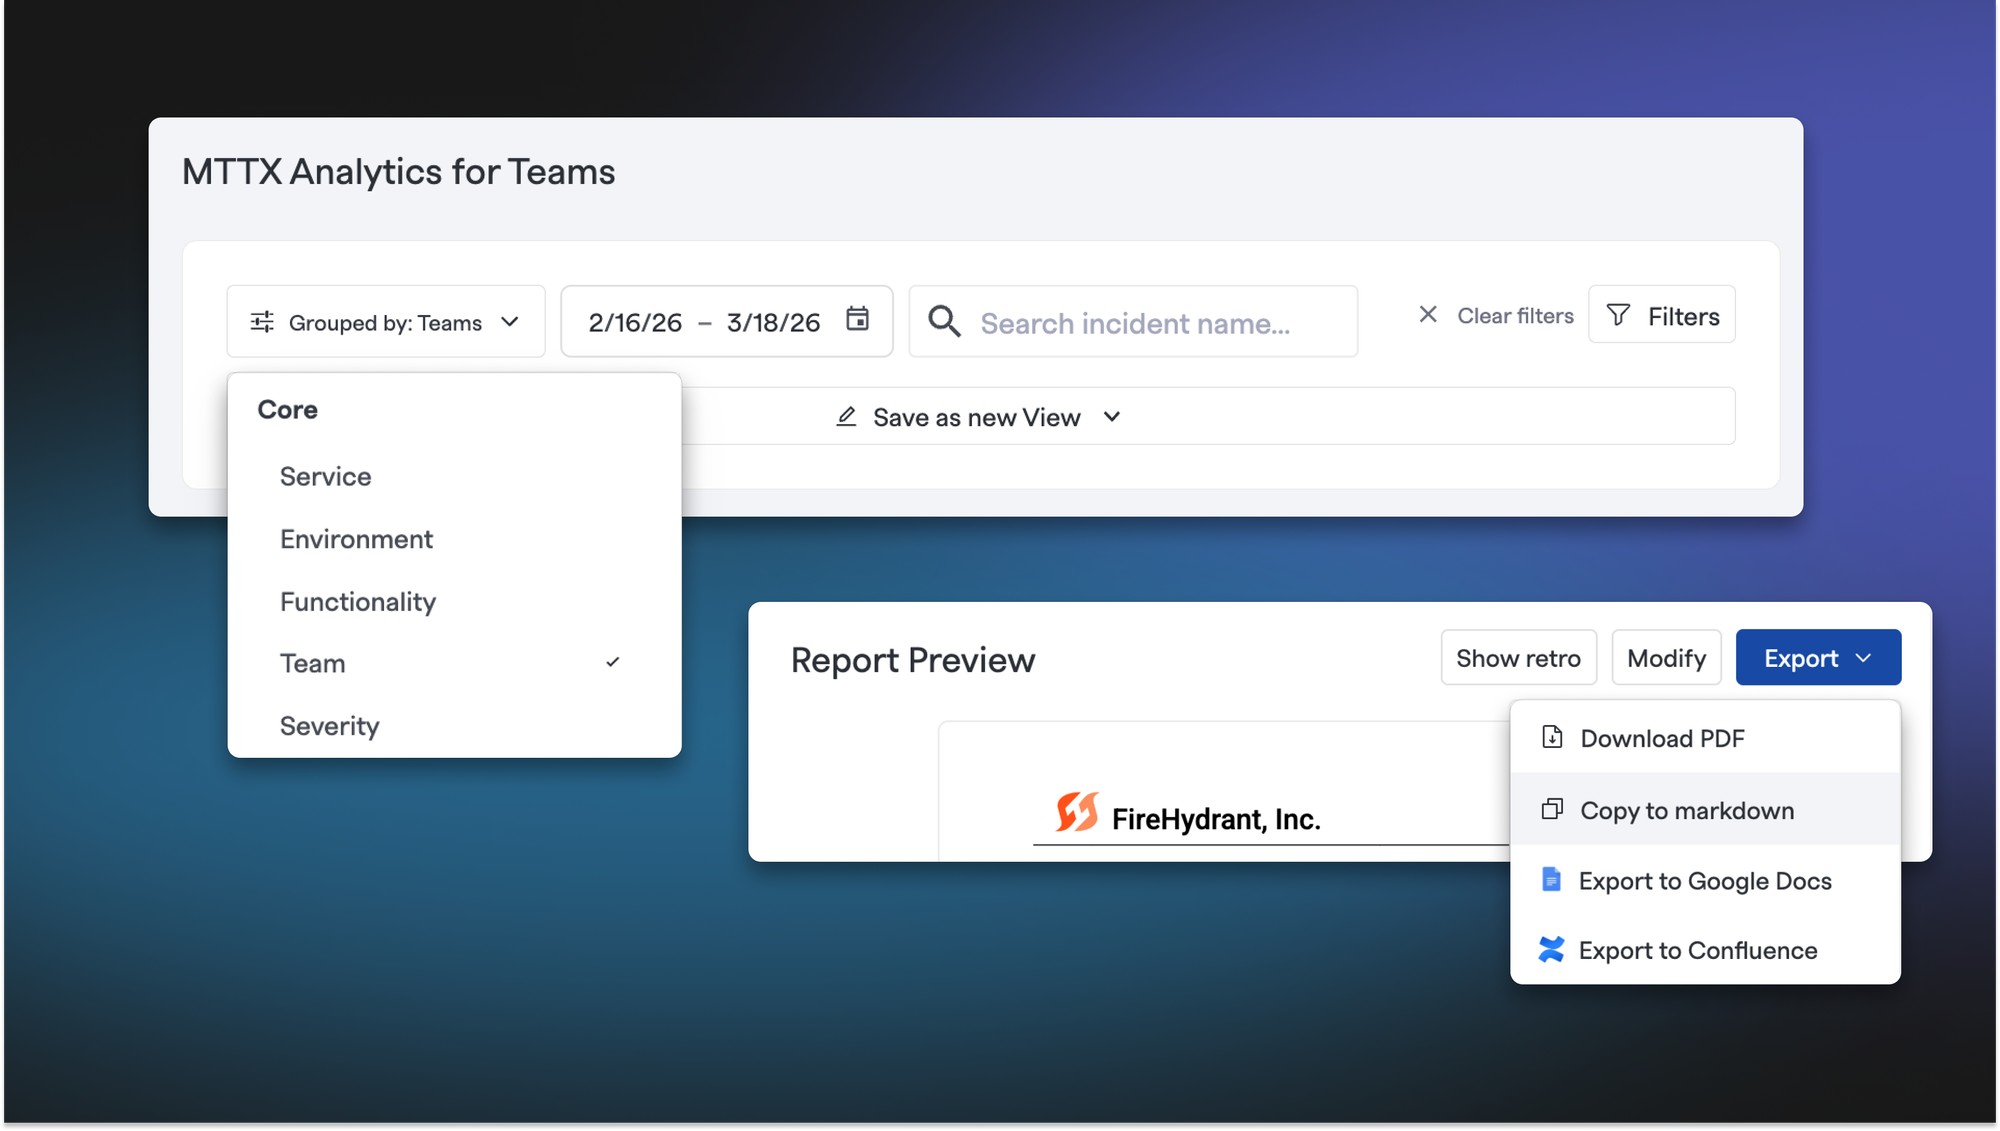Open the Filters button
This screenshot has width=2000, height=1131.
click(x=1662, y=316)
